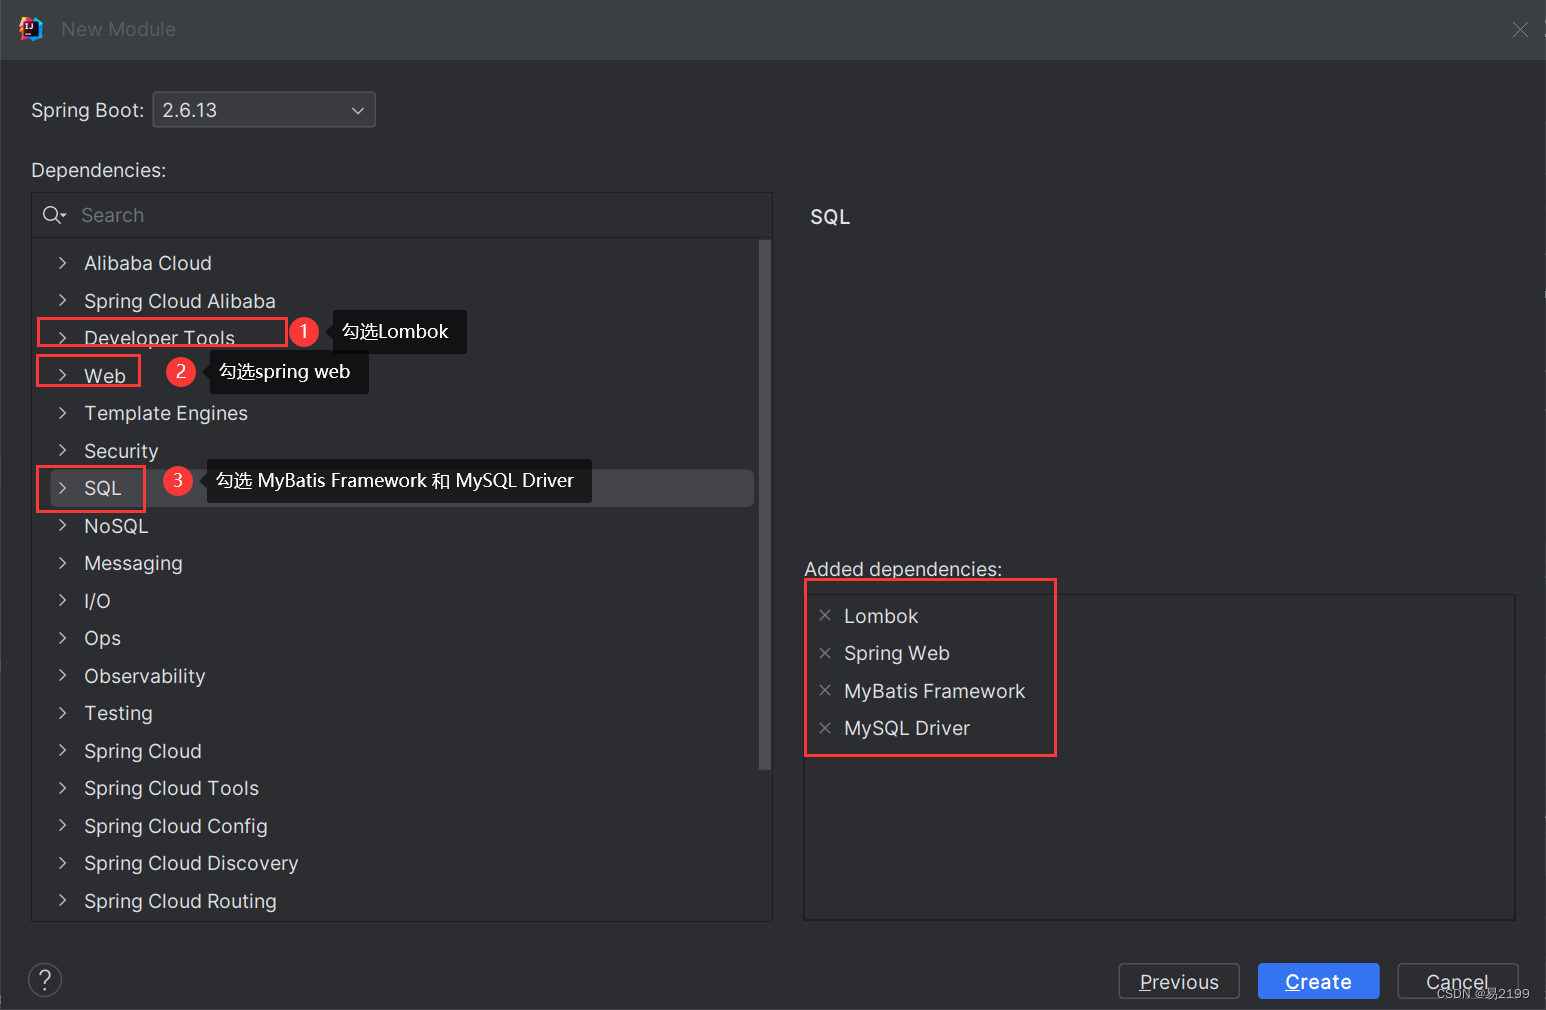Select the Template Engines category
Image resolution: width=1546 pixels, height=1010 pixels.
click(x=166, y=413)
